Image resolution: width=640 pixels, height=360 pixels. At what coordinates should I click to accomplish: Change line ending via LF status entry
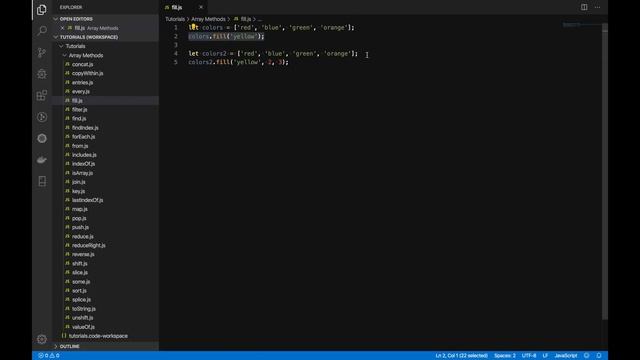click(545, 356)
